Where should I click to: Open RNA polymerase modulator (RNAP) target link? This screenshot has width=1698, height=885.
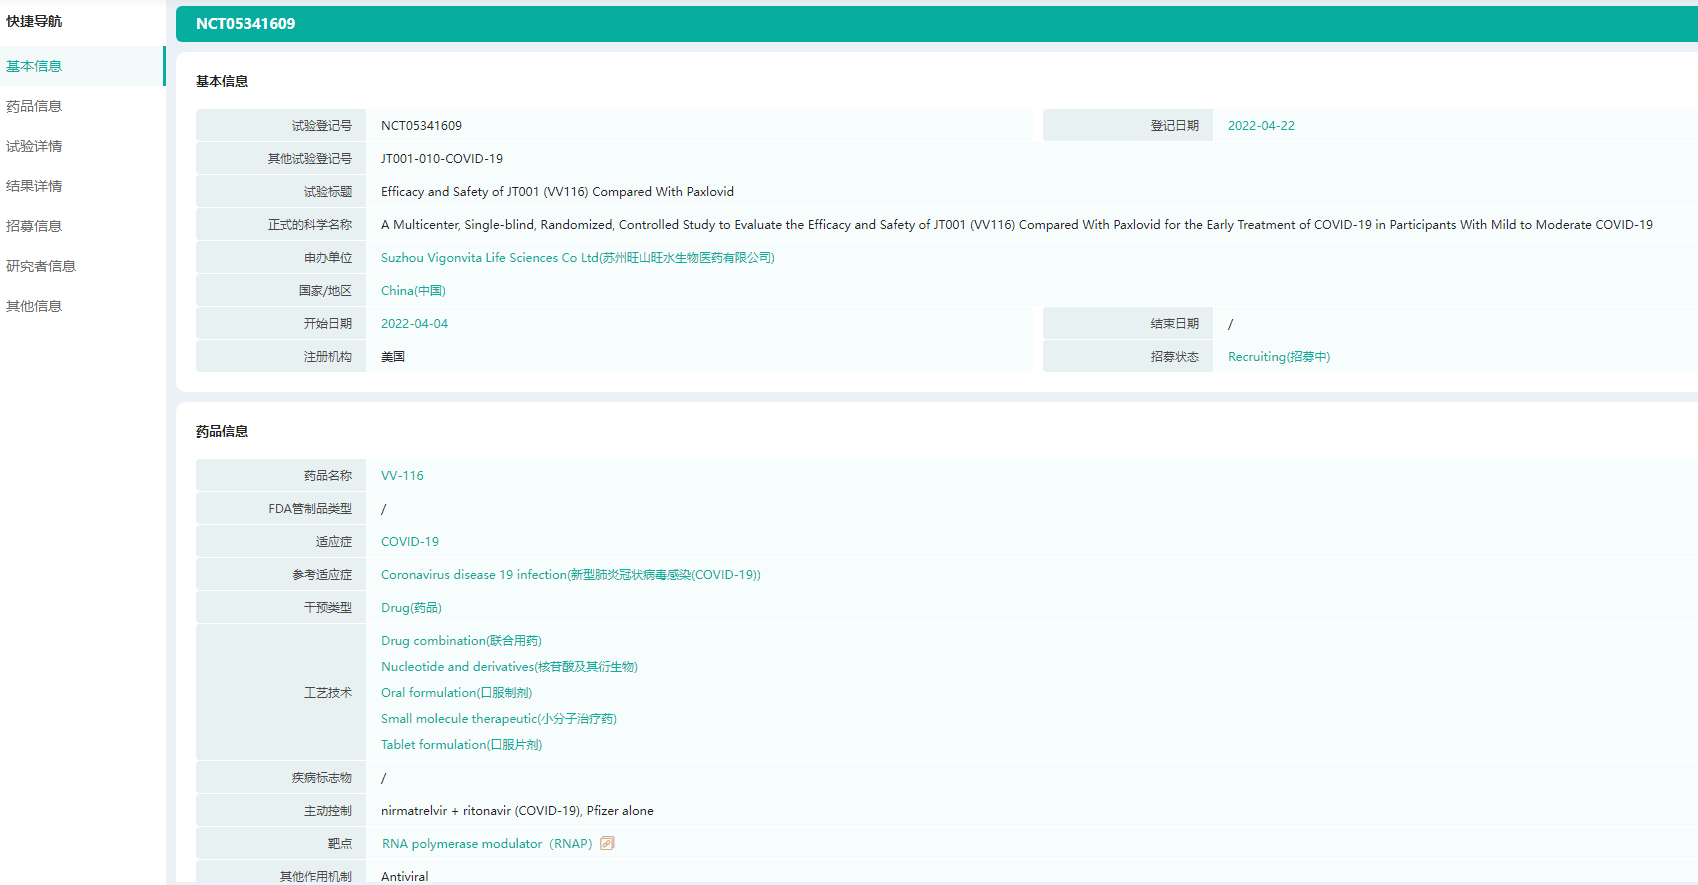coord(487,844)
